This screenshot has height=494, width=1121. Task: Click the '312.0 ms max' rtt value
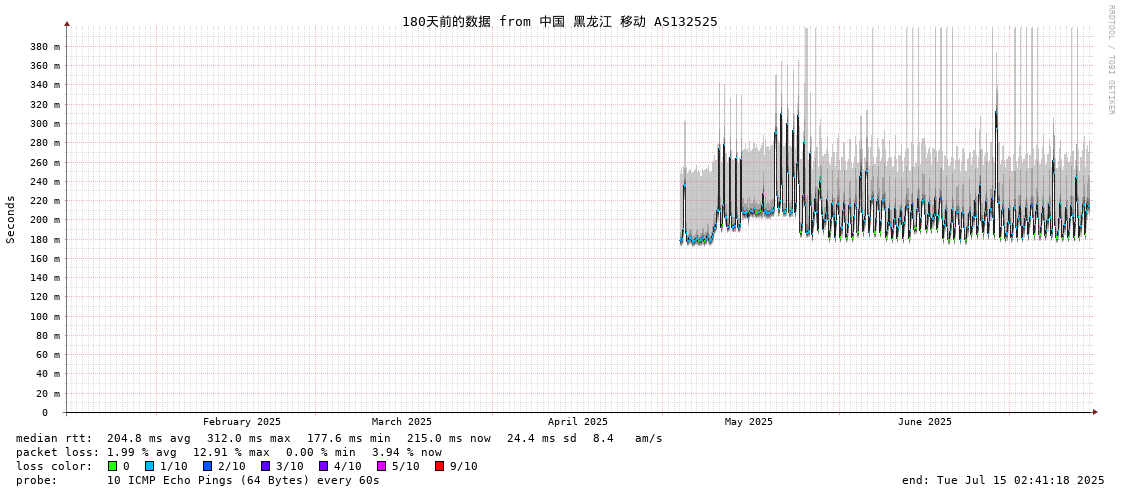click(x=249, y=438)
